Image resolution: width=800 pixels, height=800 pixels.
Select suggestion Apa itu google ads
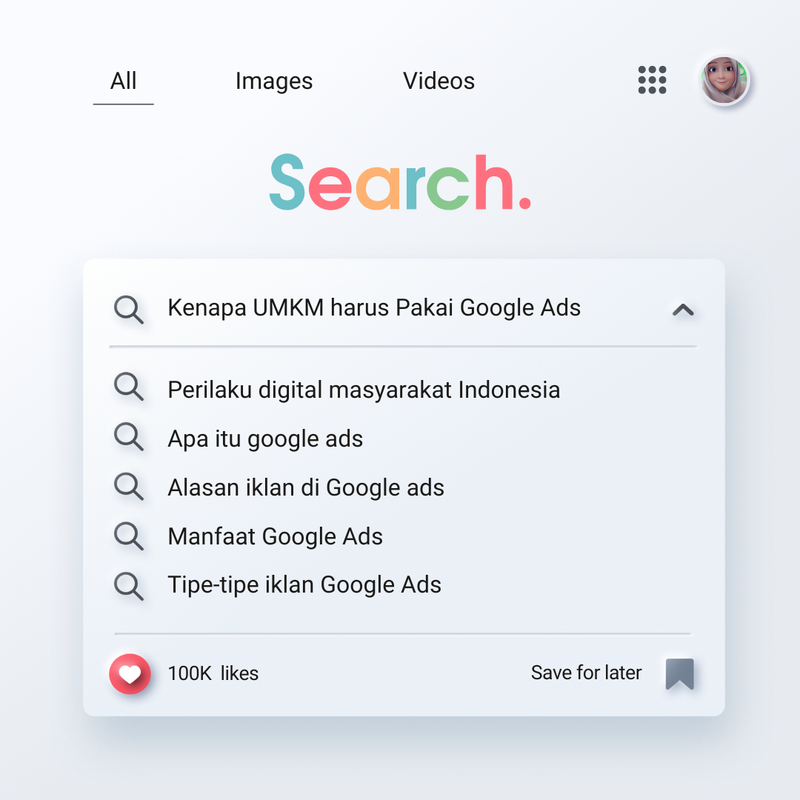(x=265, y=439)
